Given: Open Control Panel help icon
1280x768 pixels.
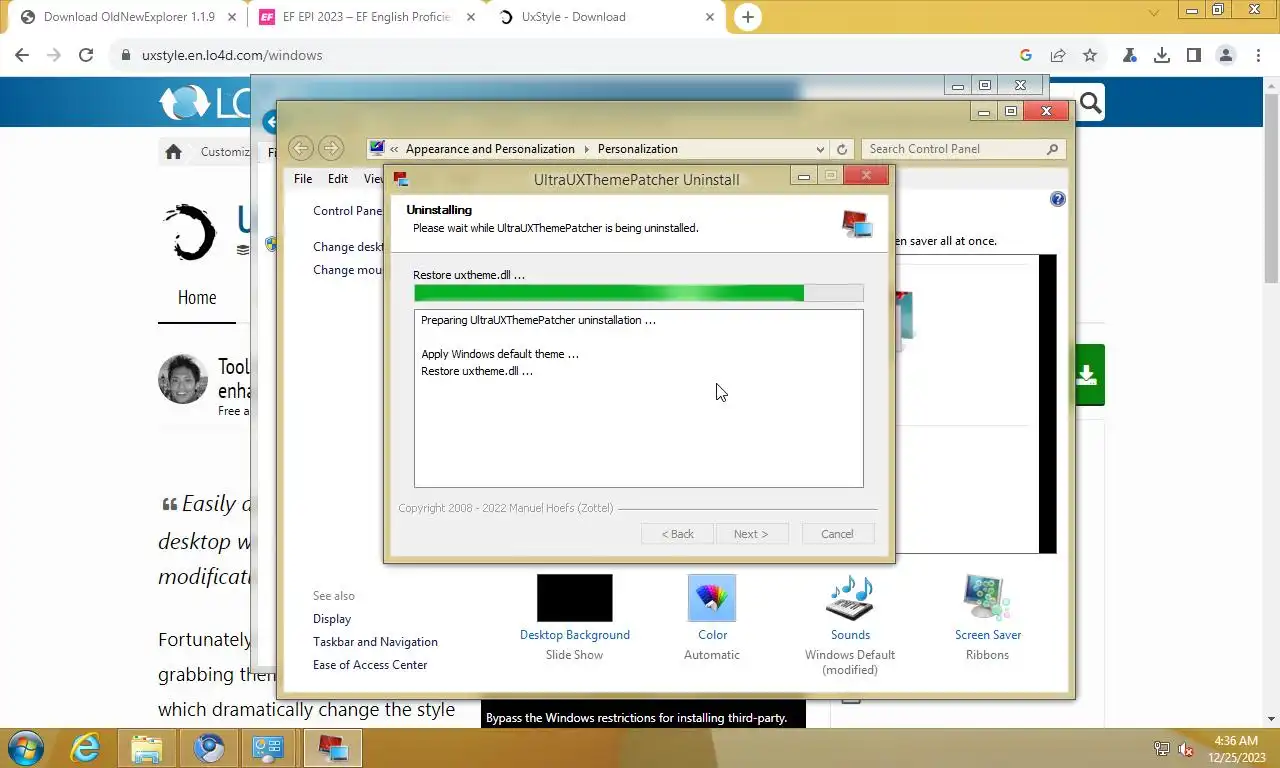Looking at the screenshot, I should coord(1058,199).
